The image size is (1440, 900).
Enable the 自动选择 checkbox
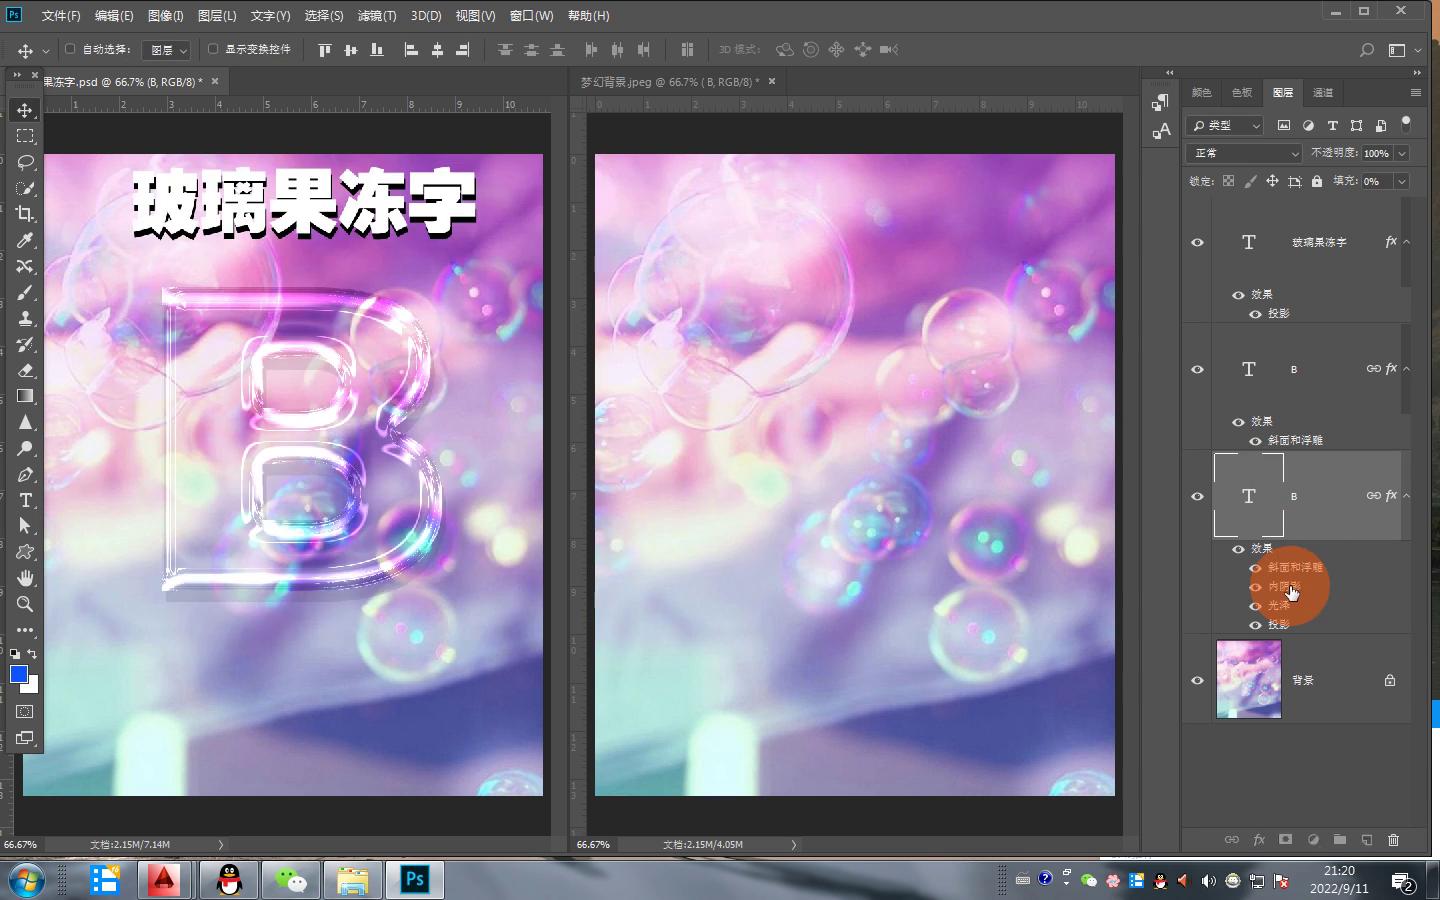70,49
